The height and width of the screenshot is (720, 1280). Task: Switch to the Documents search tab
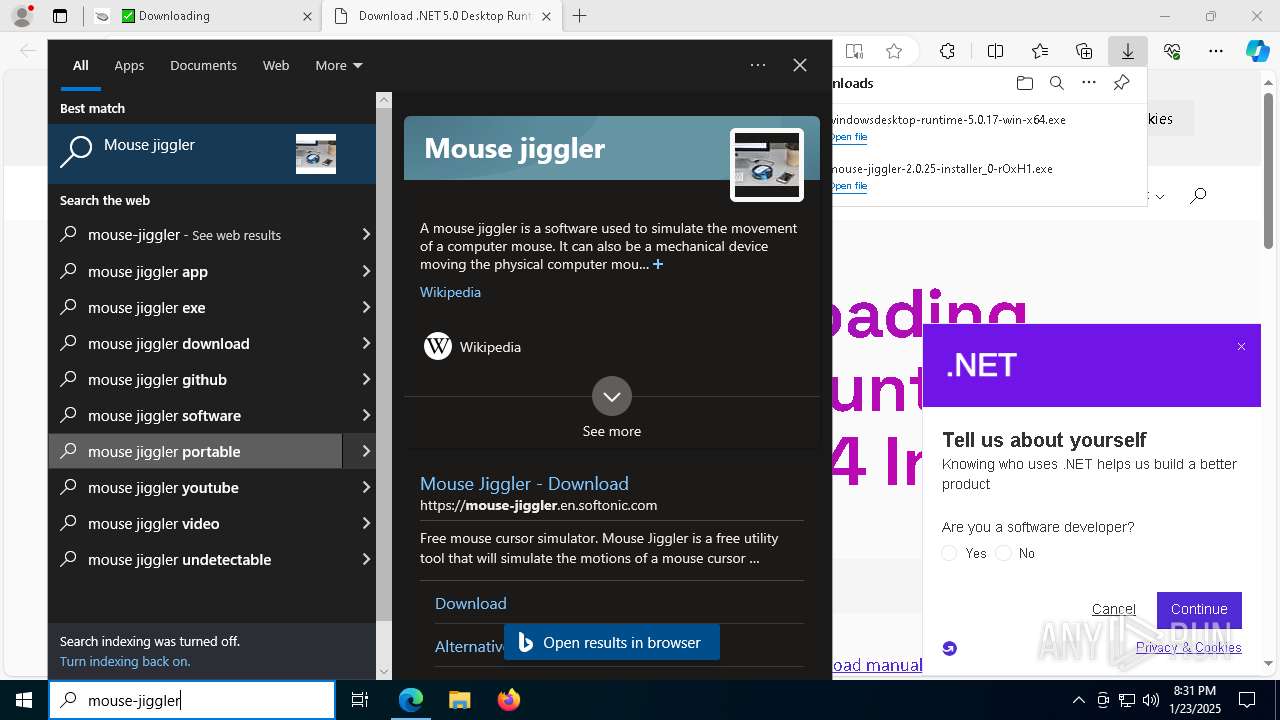coord(203,65)
